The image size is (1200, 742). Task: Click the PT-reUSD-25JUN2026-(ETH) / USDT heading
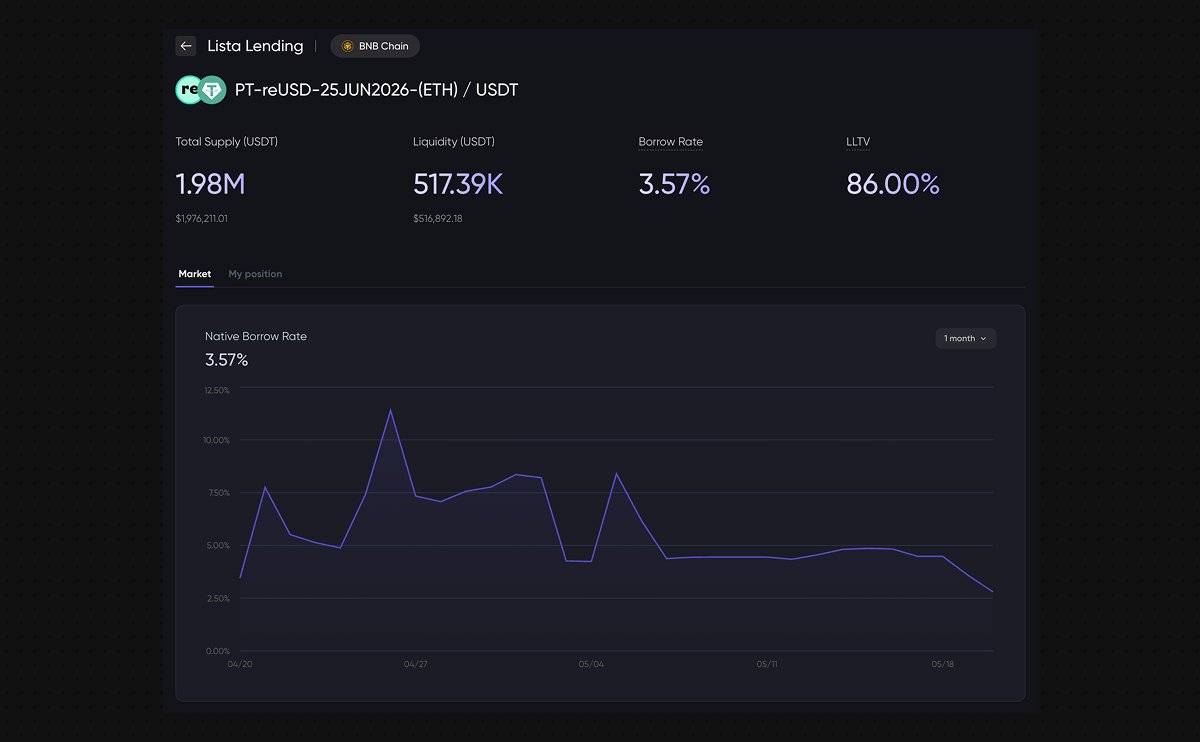[376, 90]
